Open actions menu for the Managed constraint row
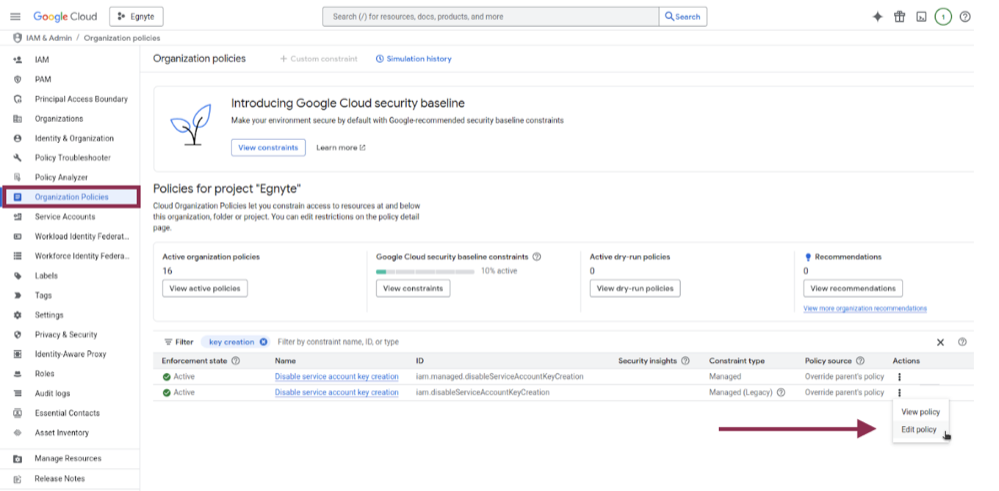The width and height of the screenshot is (999, 491). 899,376
